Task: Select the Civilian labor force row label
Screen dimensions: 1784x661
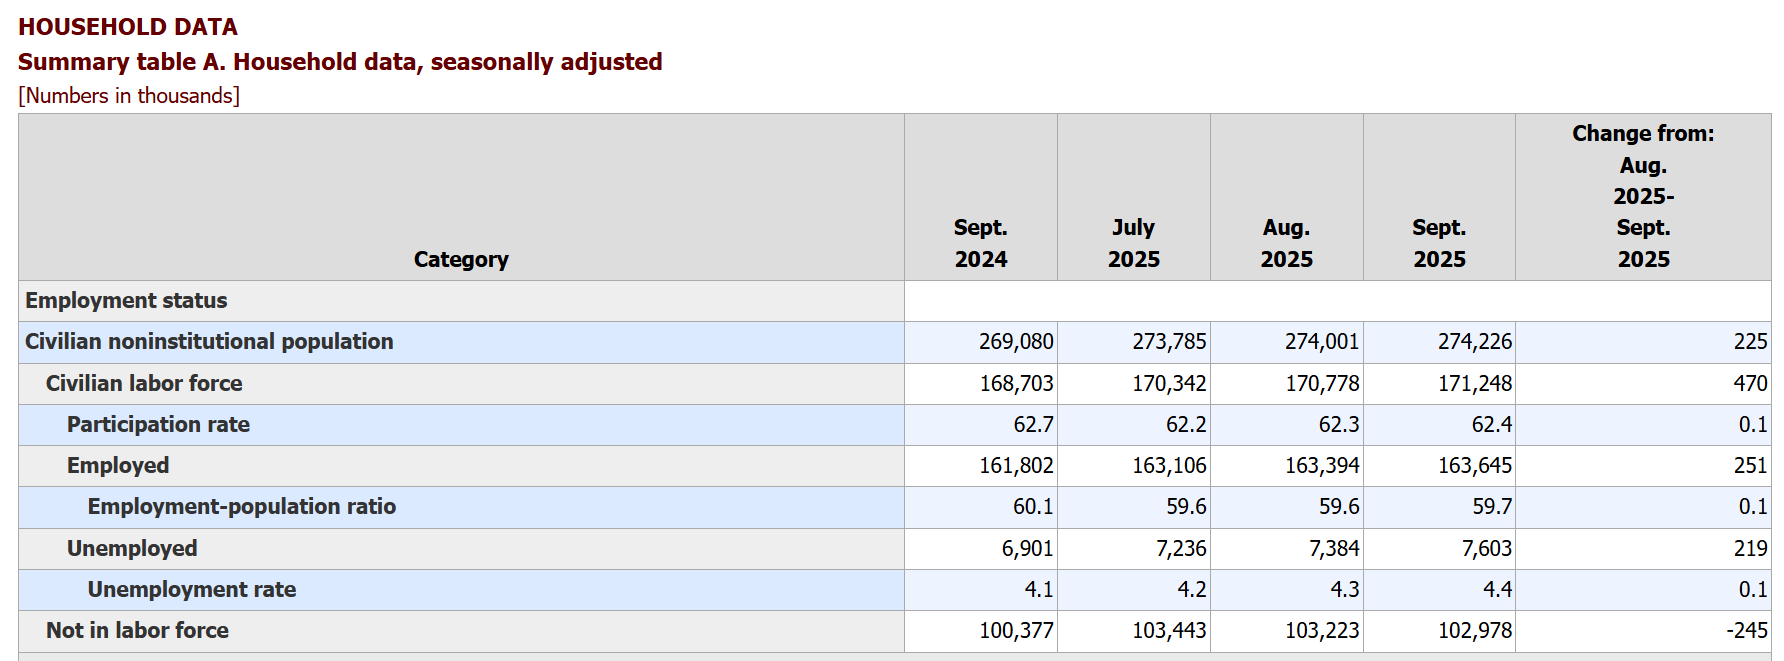Action: [144, 383]
